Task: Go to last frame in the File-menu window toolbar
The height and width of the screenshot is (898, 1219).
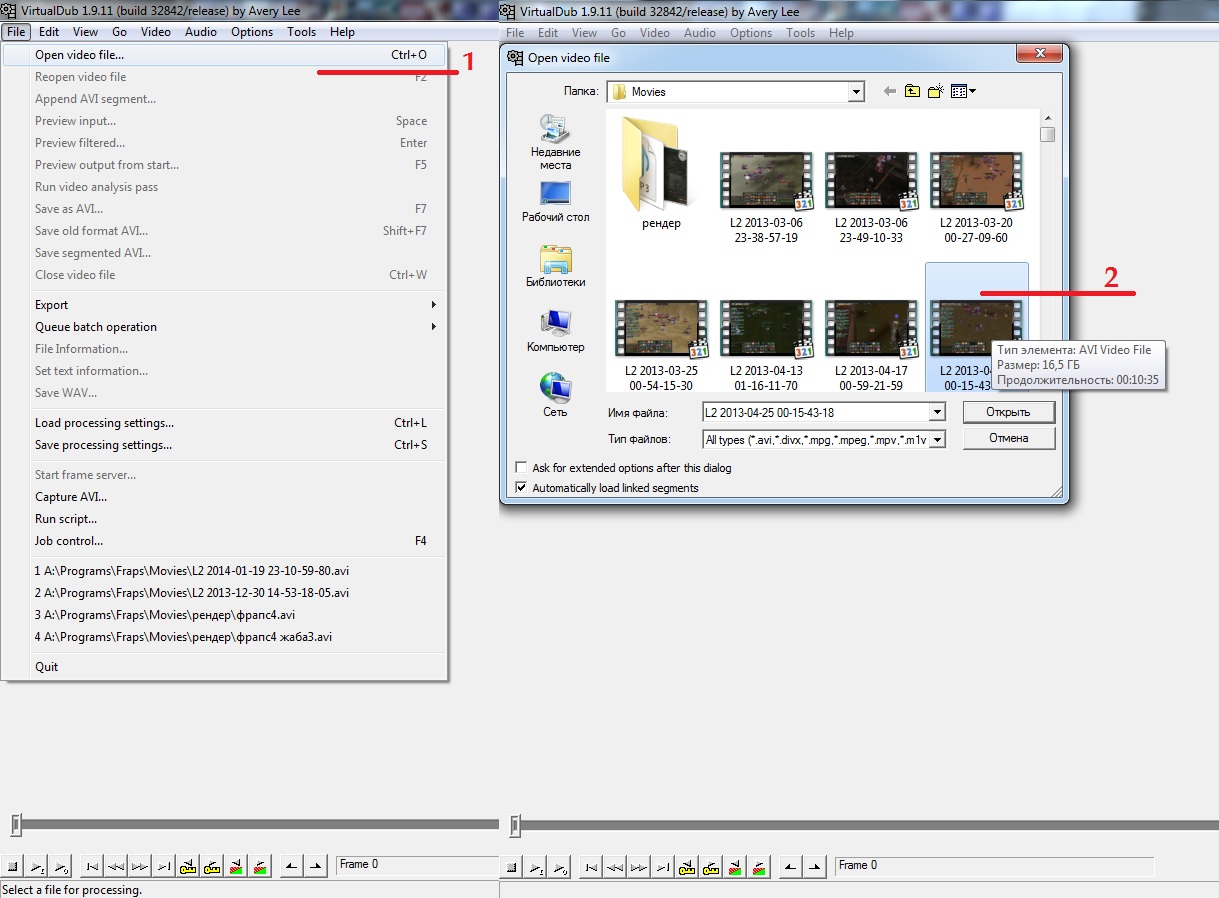Action: pyautogui.click(x=164, y=866)
